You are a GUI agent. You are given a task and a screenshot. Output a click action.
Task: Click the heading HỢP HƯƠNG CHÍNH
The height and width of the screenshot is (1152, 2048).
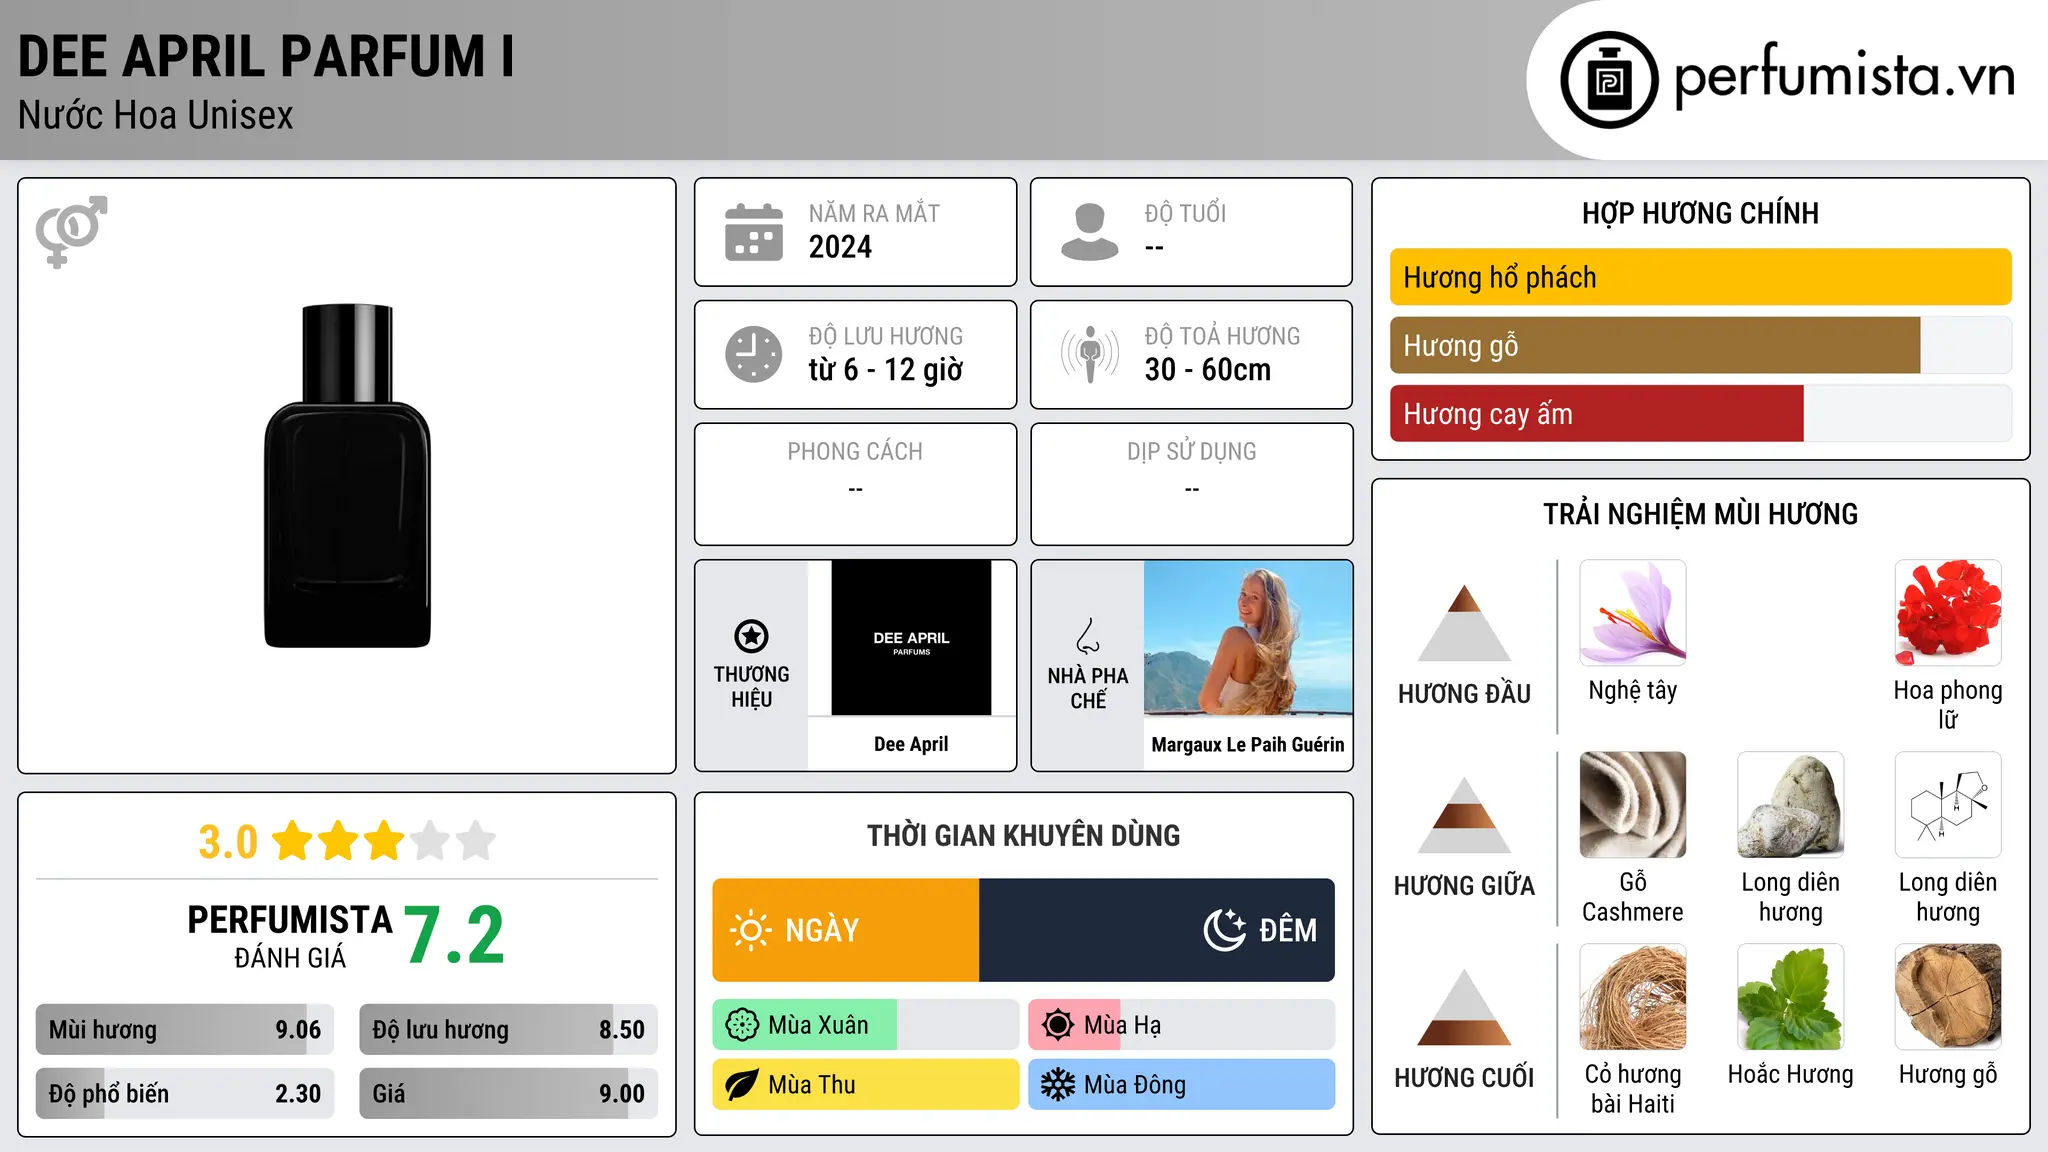coord(1701,213)
